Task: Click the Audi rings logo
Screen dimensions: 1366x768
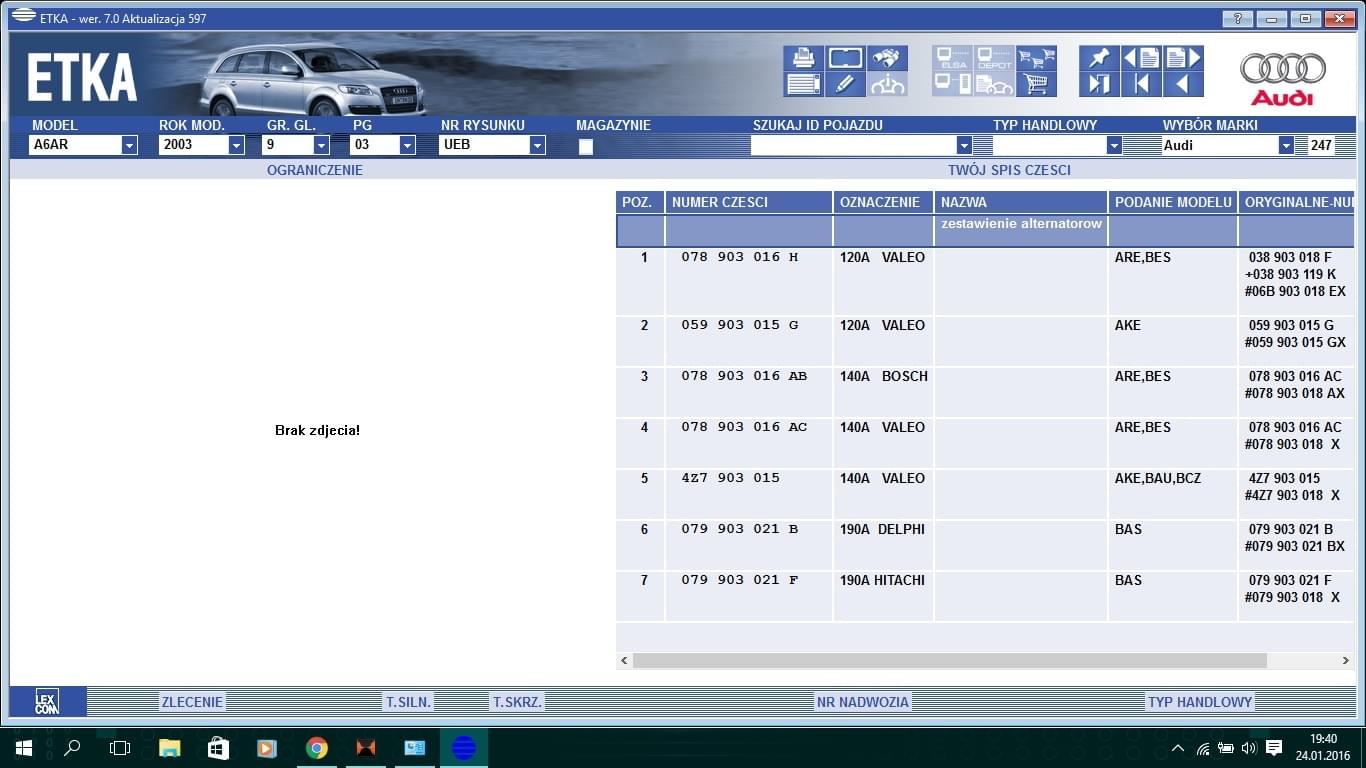Action: 1283,68
